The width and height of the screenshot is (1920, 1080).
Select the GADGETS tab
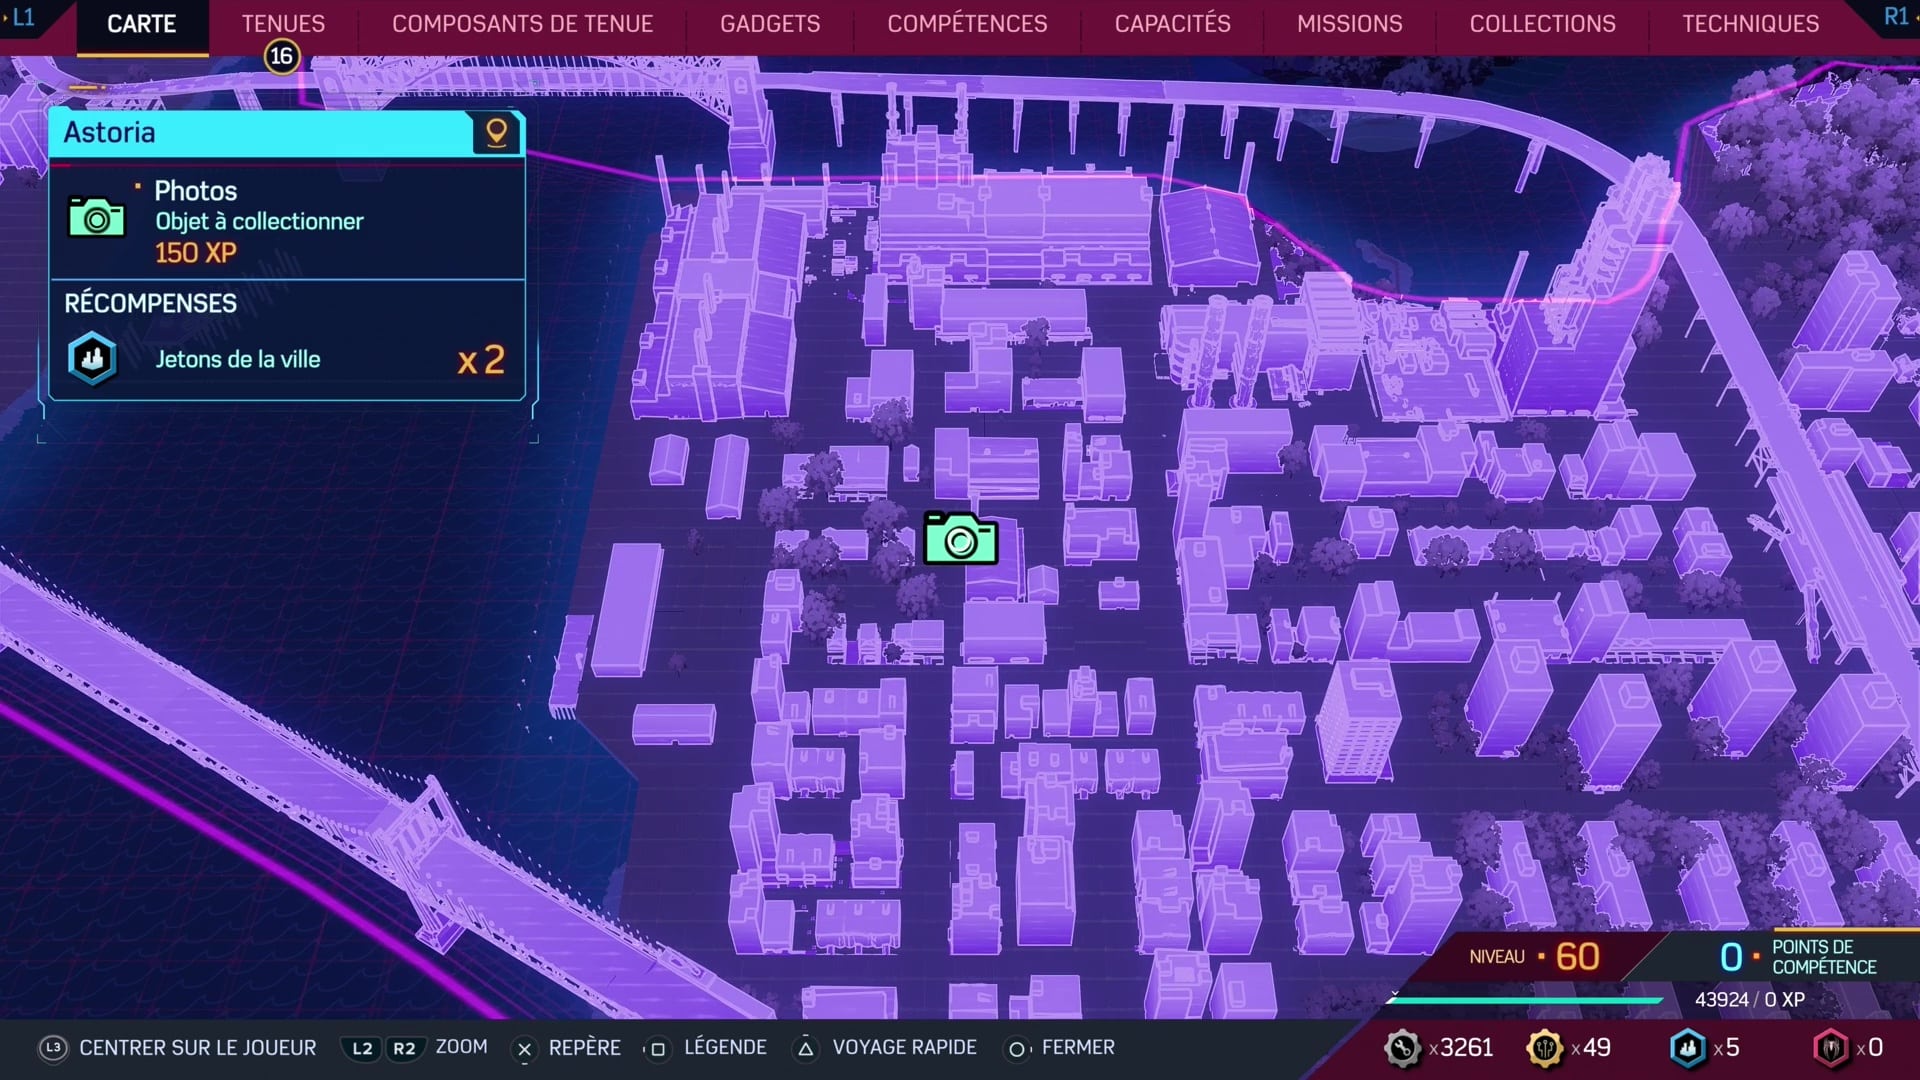pos(770,24)
